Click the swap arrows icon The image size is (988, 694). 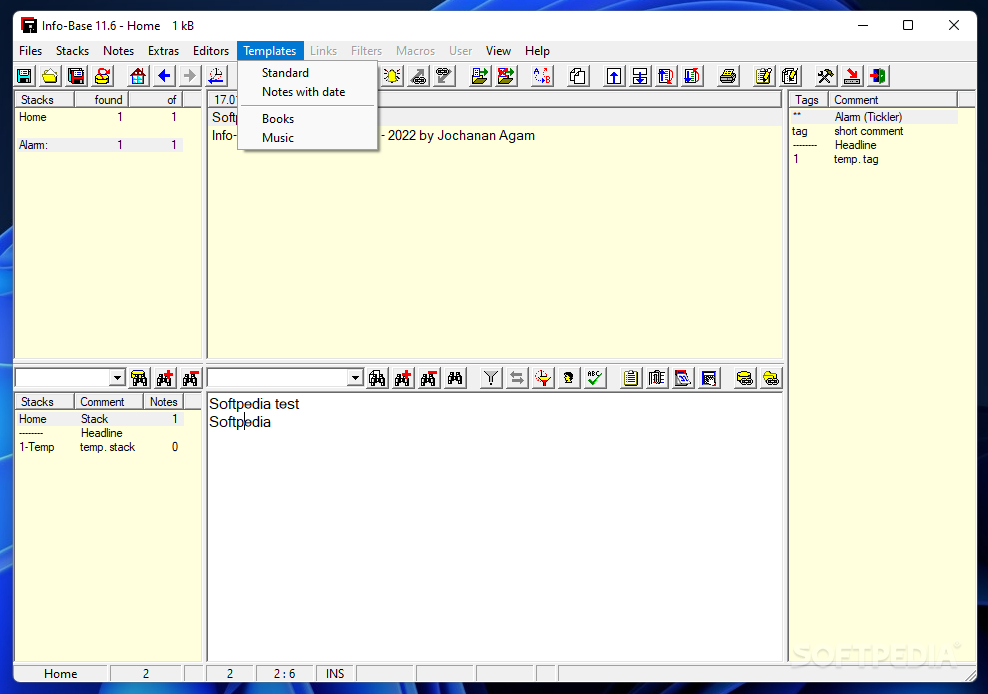point(517,378)
